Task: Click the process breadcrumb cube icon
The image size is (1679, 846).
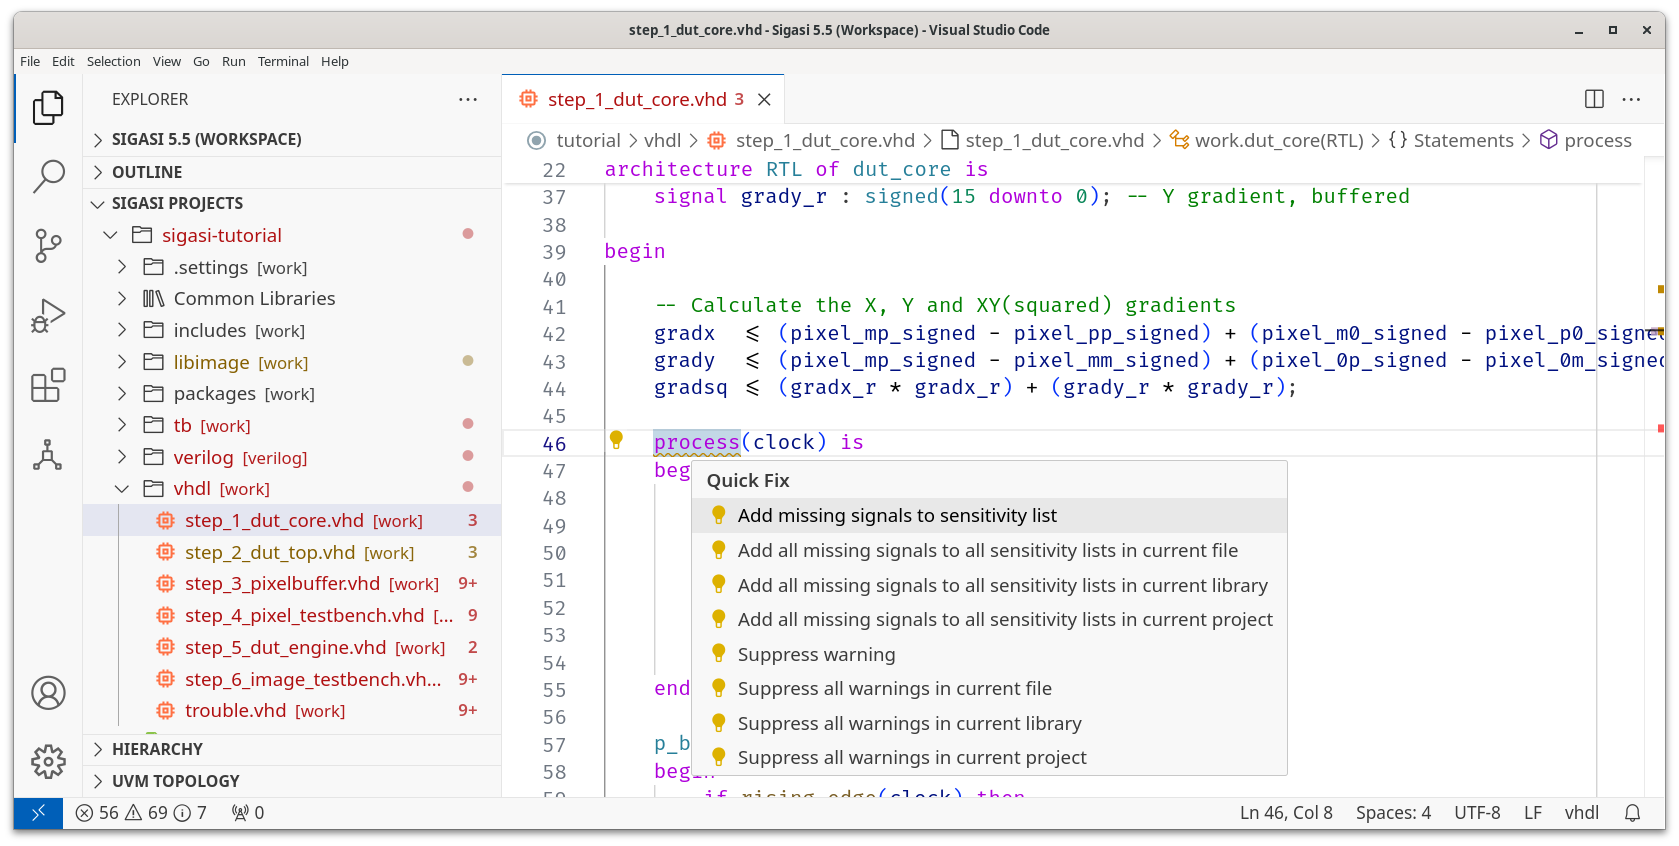Action: (x=1549, y=140)
